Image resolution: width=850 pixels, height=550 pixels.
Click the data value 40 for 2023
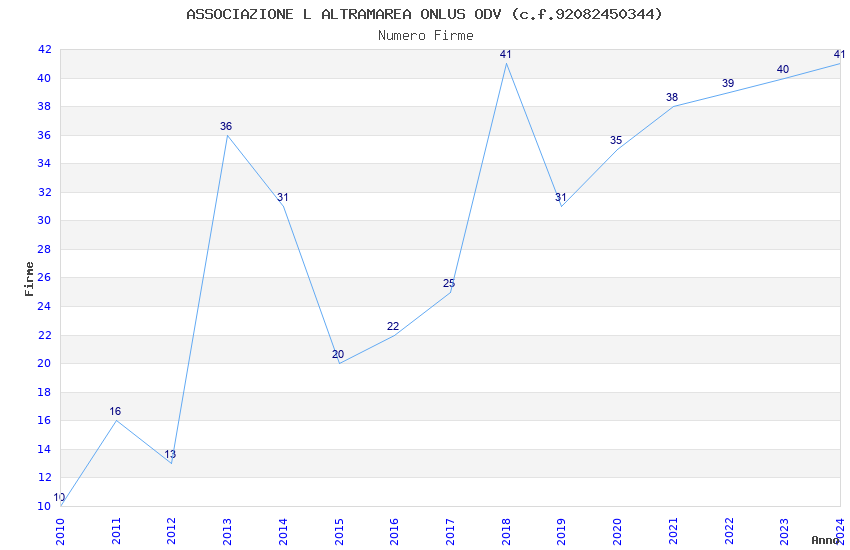click(783, 69)
